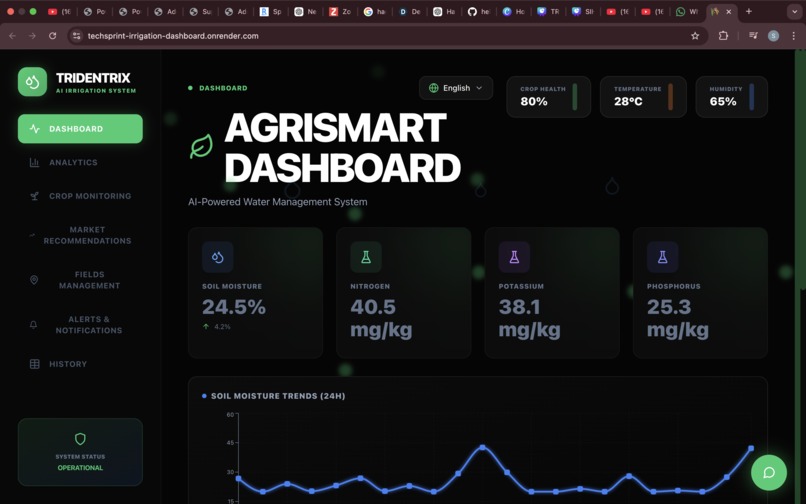Switch to the Google 'ha' tab
This screenshot has width=806, height=504.
[x=374, y=11]
